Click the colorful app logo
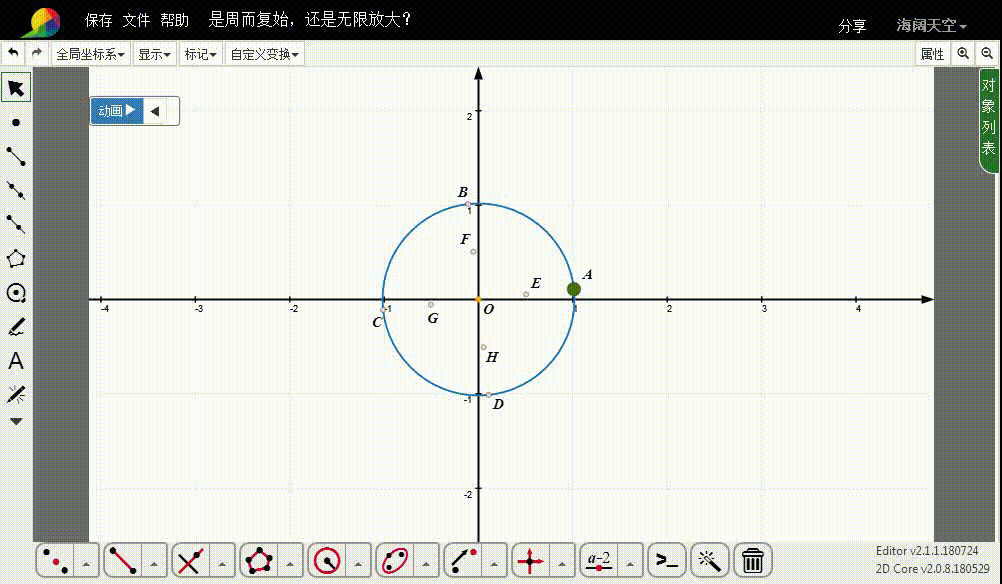The width and height of the screenshot is (1002, 584). pyautogui.click(x=42, y=22)
